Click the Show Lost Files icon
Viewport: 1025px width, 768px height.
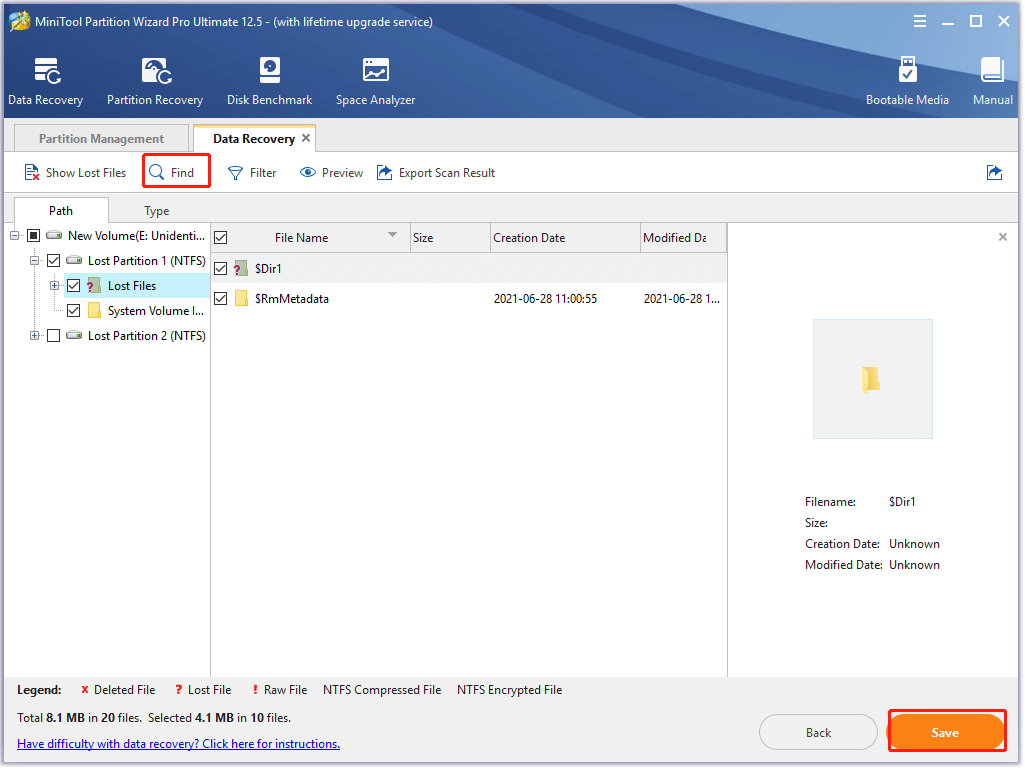coord(31,173)
